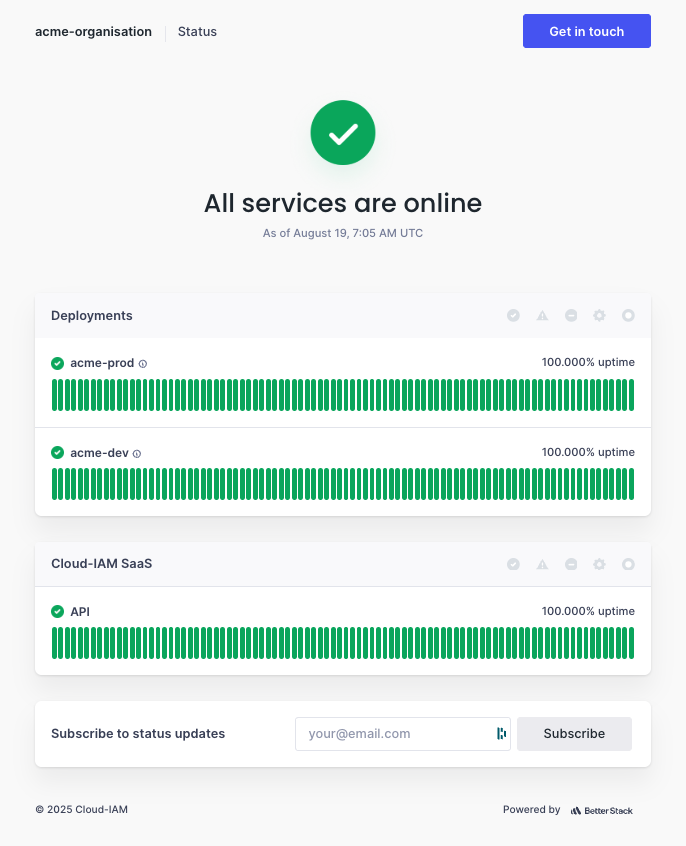Image resolution: width=686 pixels, height=846 pixels.
Task: Open the acme-organisation home link
Action: pyautogui.click(x=93, y=32)
